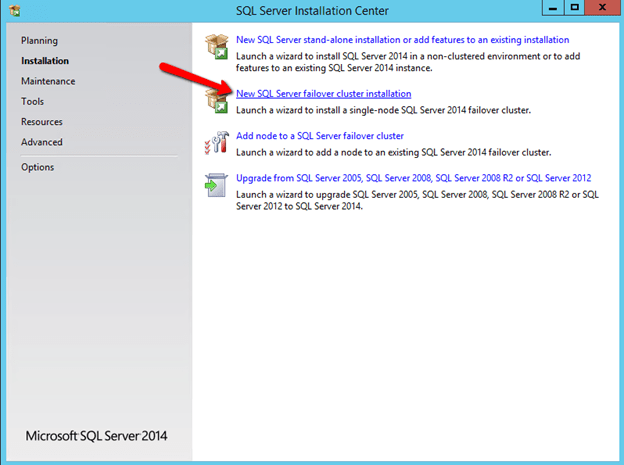Maximize the Installation Center window

coord(574,8)
